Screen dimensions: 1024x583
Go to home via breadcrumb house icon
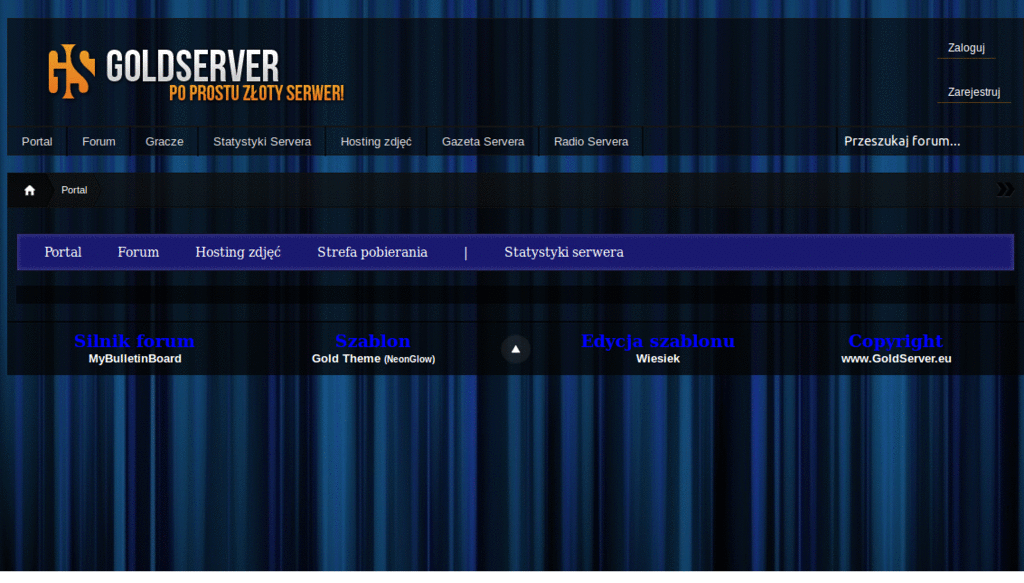pyautogui.click(x=29, y=190)
